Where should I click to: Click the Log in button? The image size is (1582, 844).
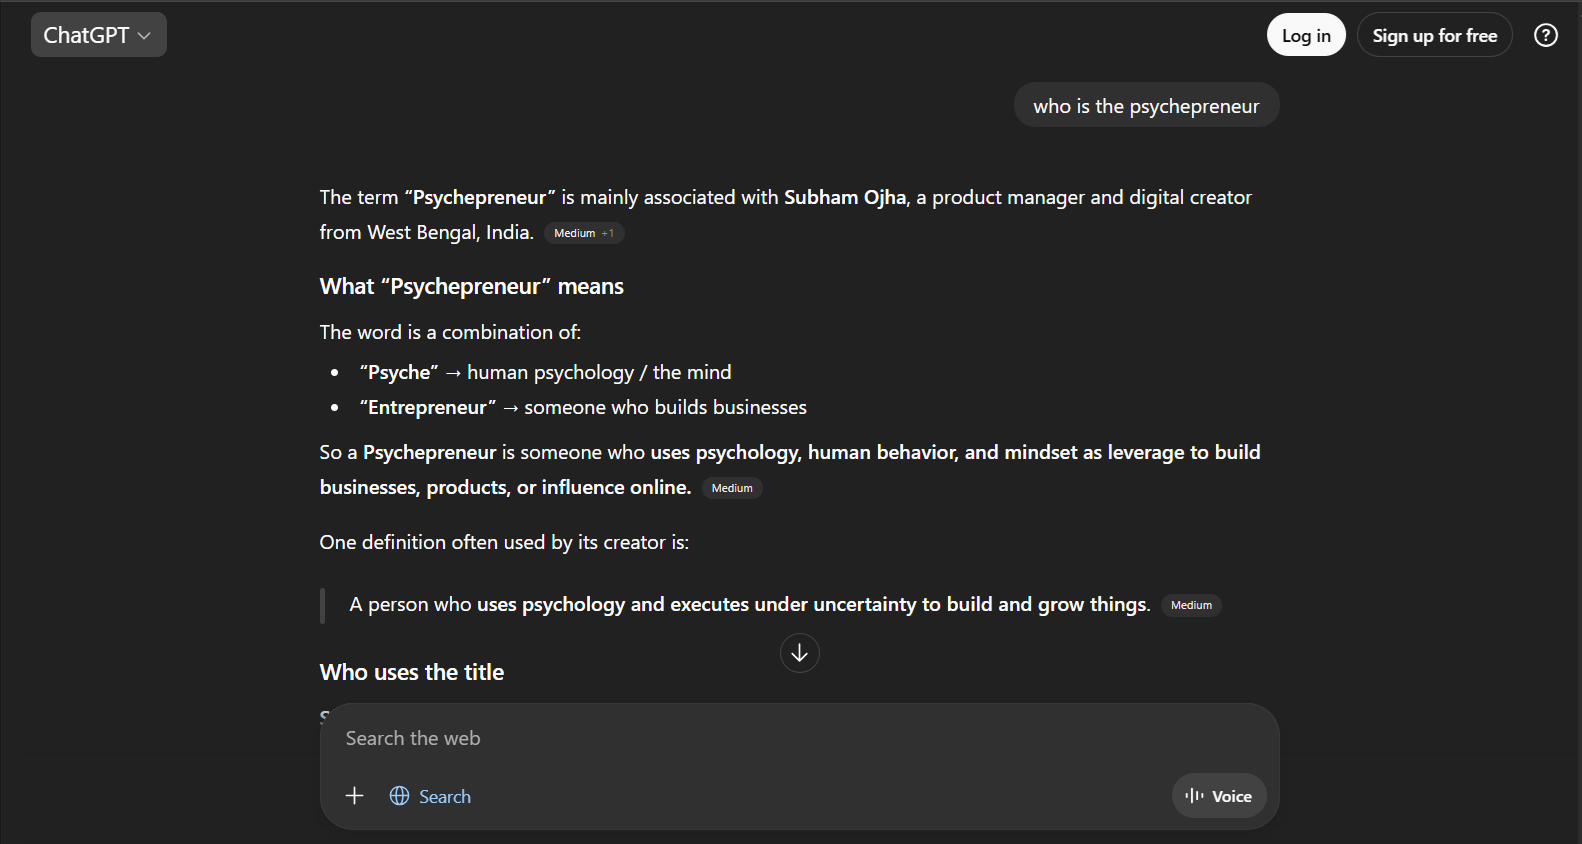(1306, 33)
